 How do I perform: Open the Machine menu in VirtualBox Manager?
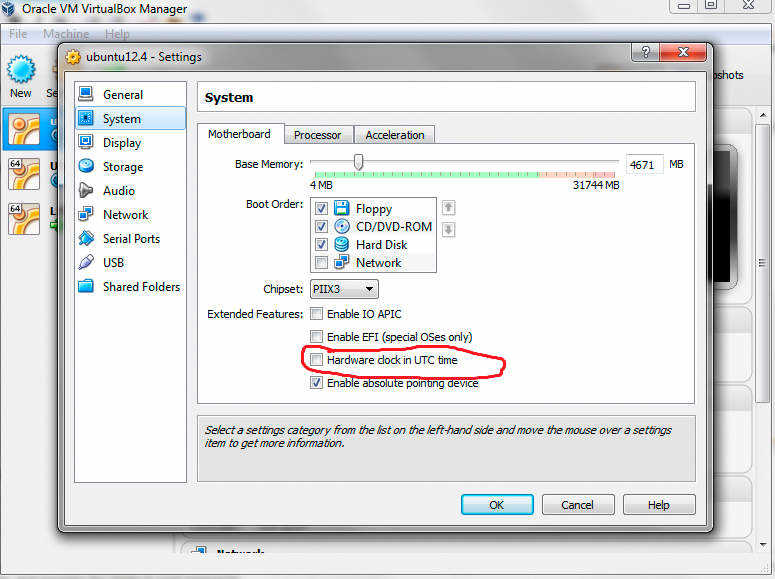66,34
